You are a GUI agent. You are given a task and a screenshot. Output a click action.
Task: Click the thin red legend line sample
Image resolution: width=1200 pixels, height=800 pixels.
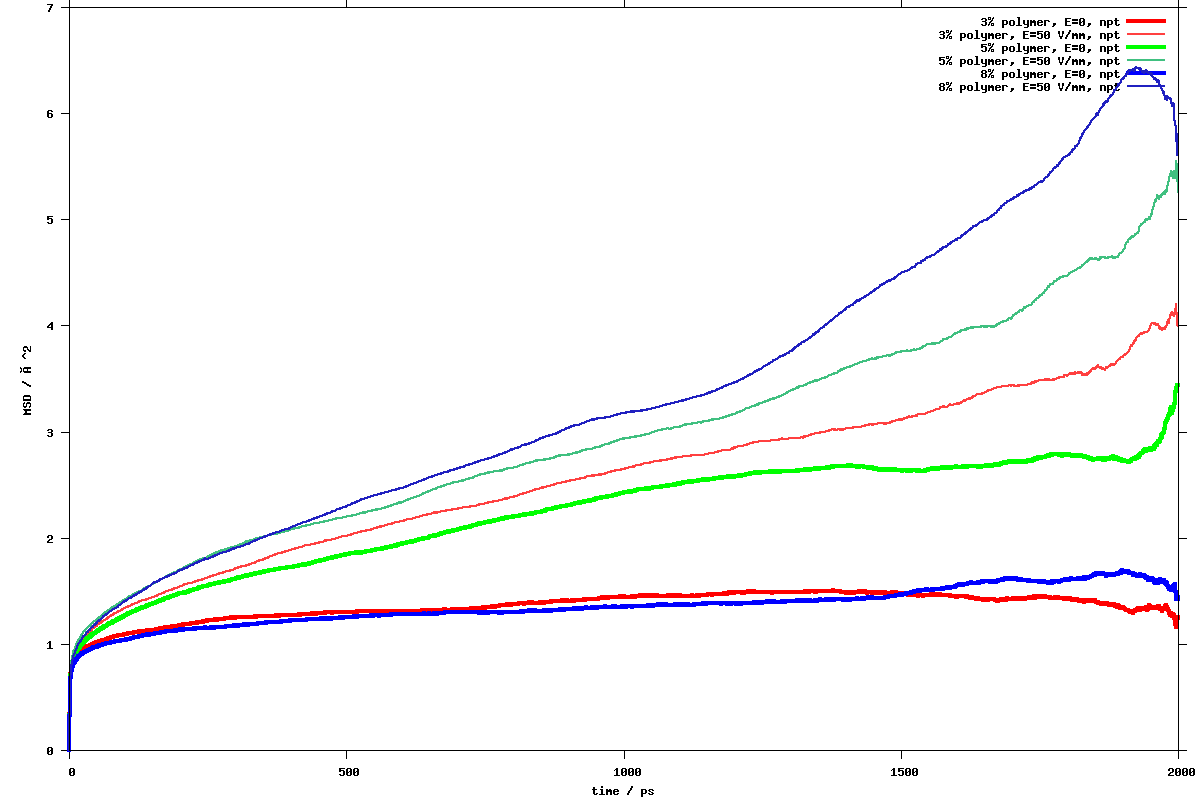1146,34
